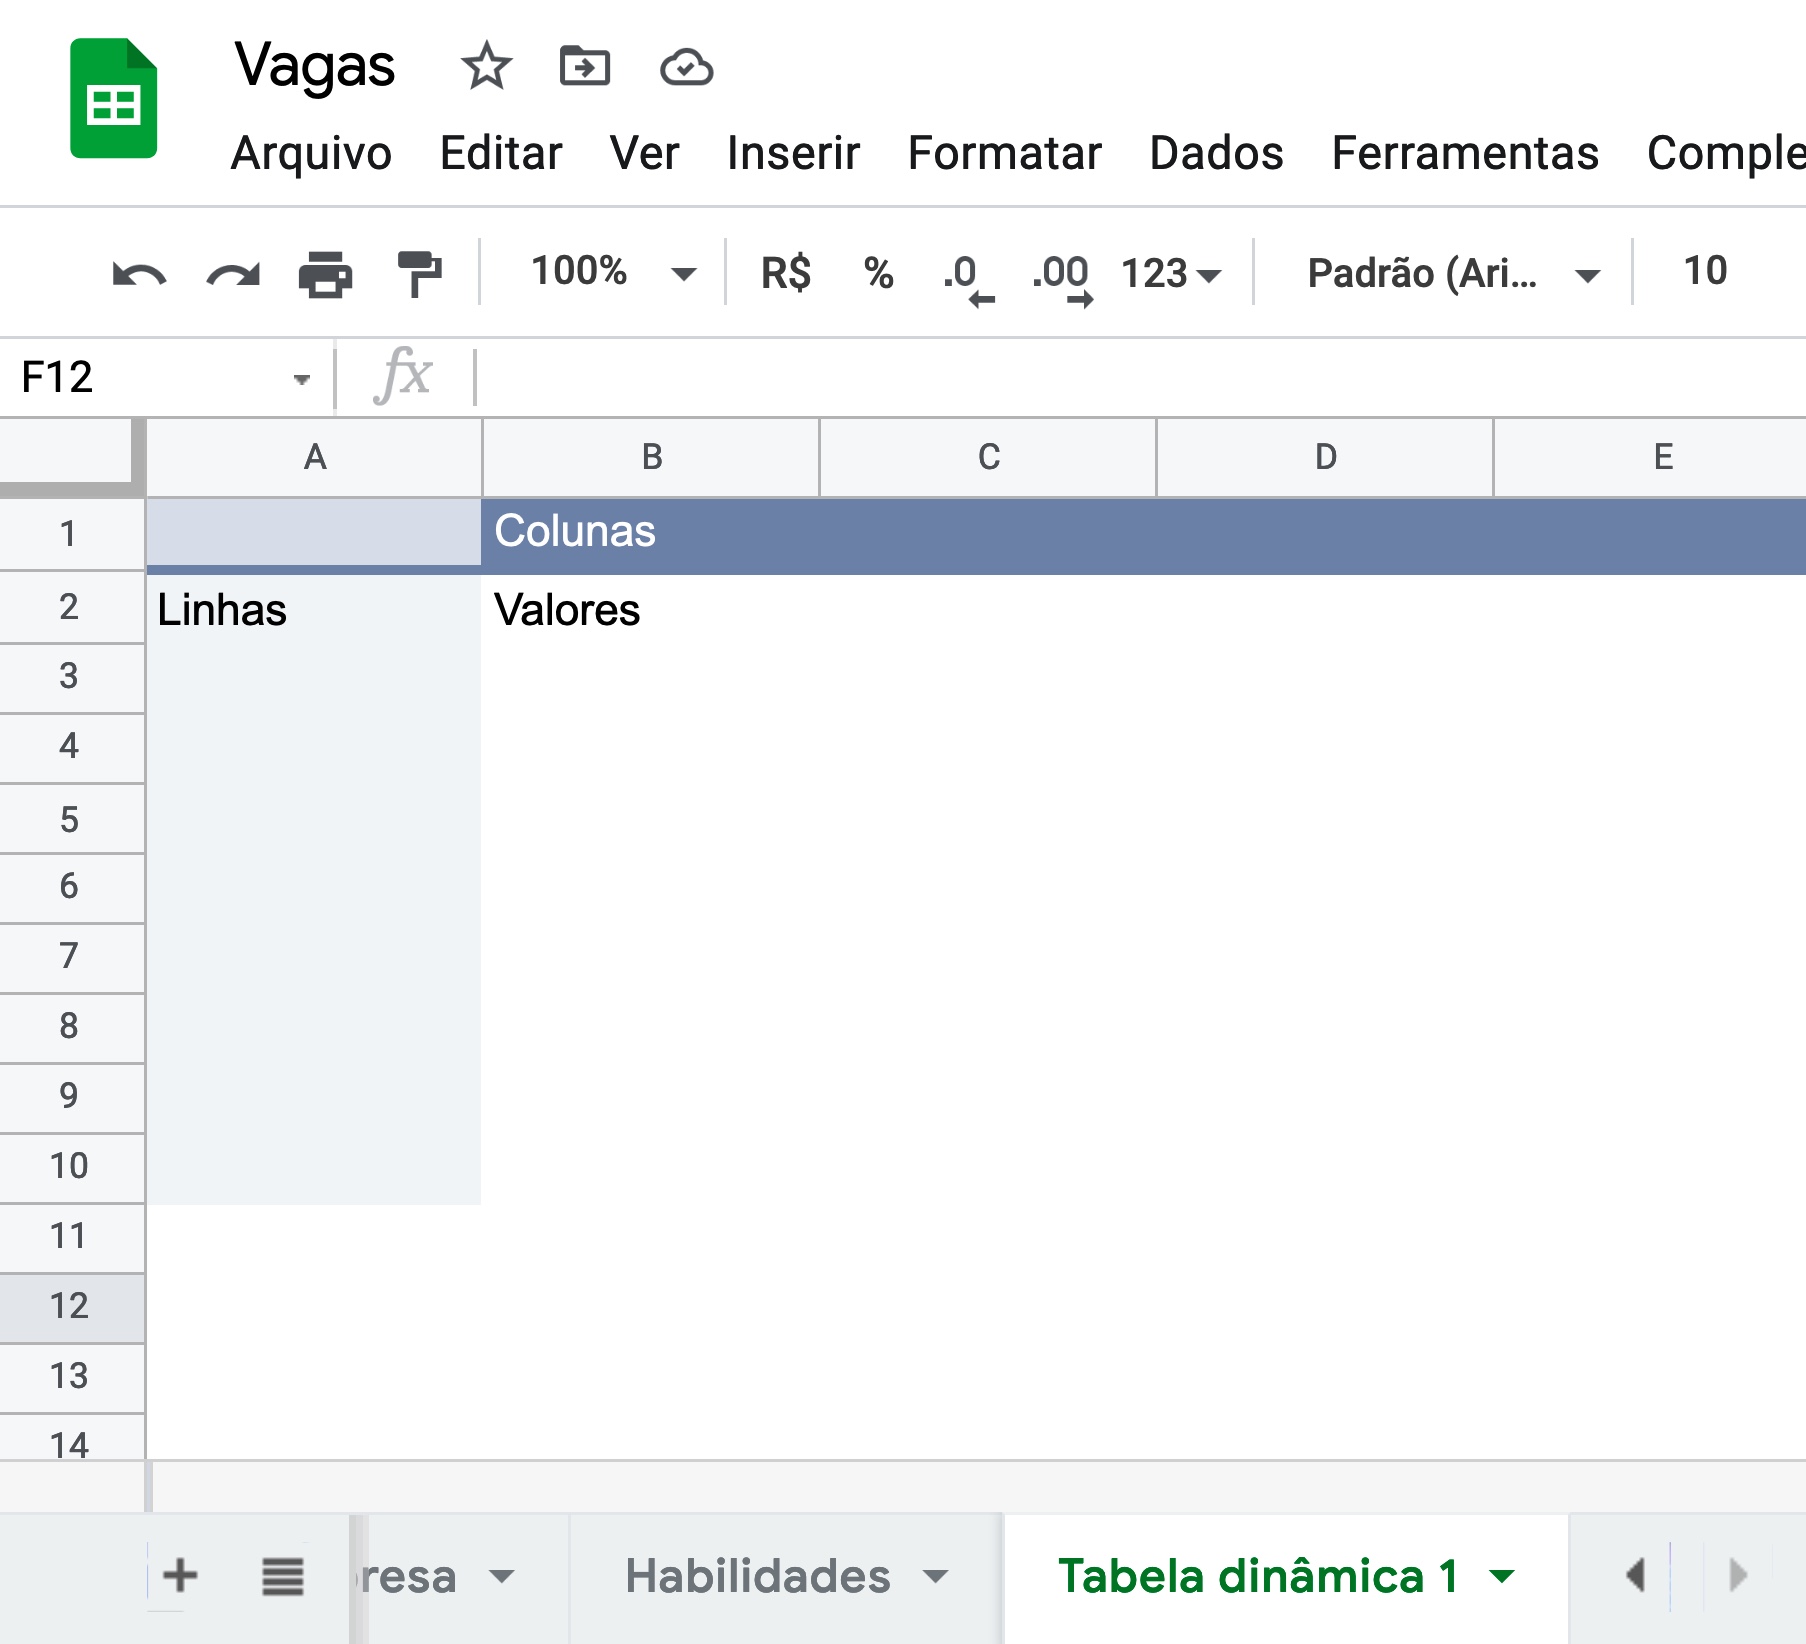The width and height of the screenshot is (1806, 1644).
Task: Click the fx function icon
Action: [404, 376]
